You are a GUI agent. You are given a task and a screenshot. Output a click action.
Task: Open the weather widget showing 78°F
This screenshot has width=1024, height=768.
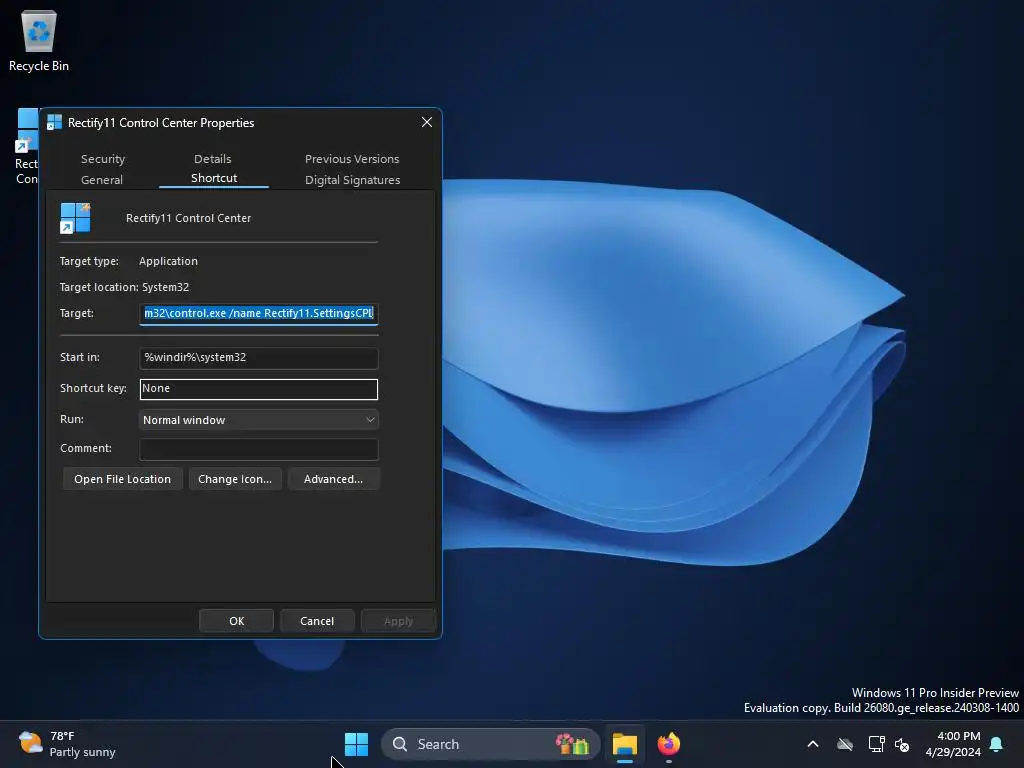(67, 744)
